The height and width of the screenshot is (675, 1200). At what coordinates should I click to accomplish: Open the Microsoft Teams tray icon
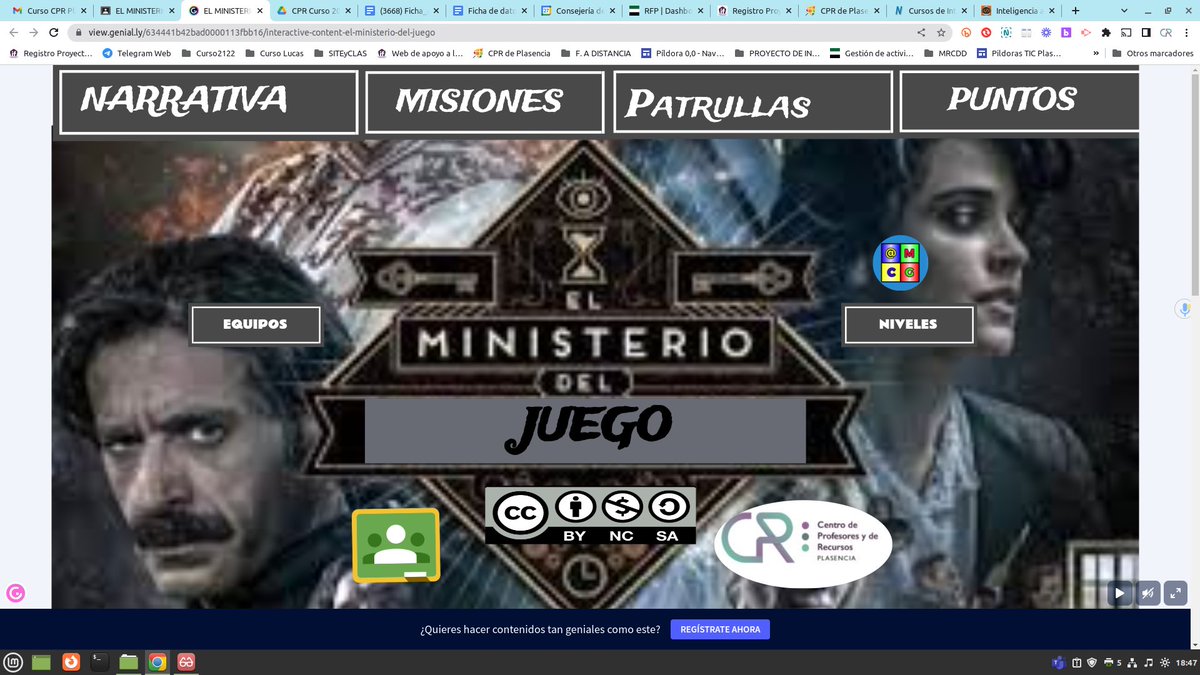1057,662
